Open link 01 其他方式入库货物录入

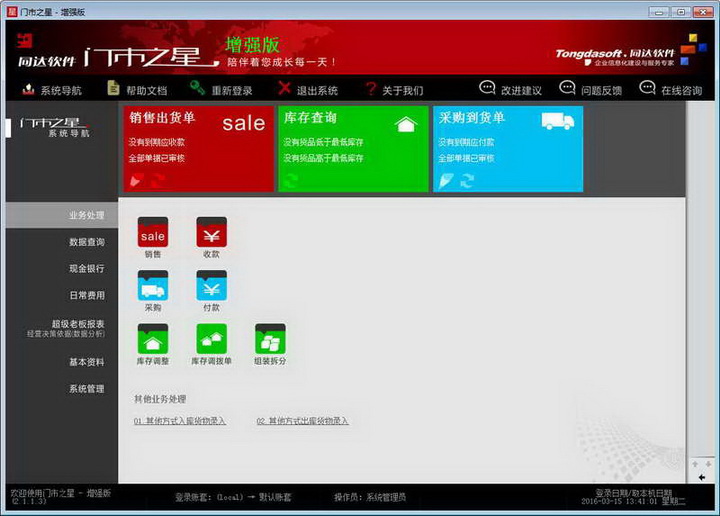pyautogui.click(x=180, y=421)
